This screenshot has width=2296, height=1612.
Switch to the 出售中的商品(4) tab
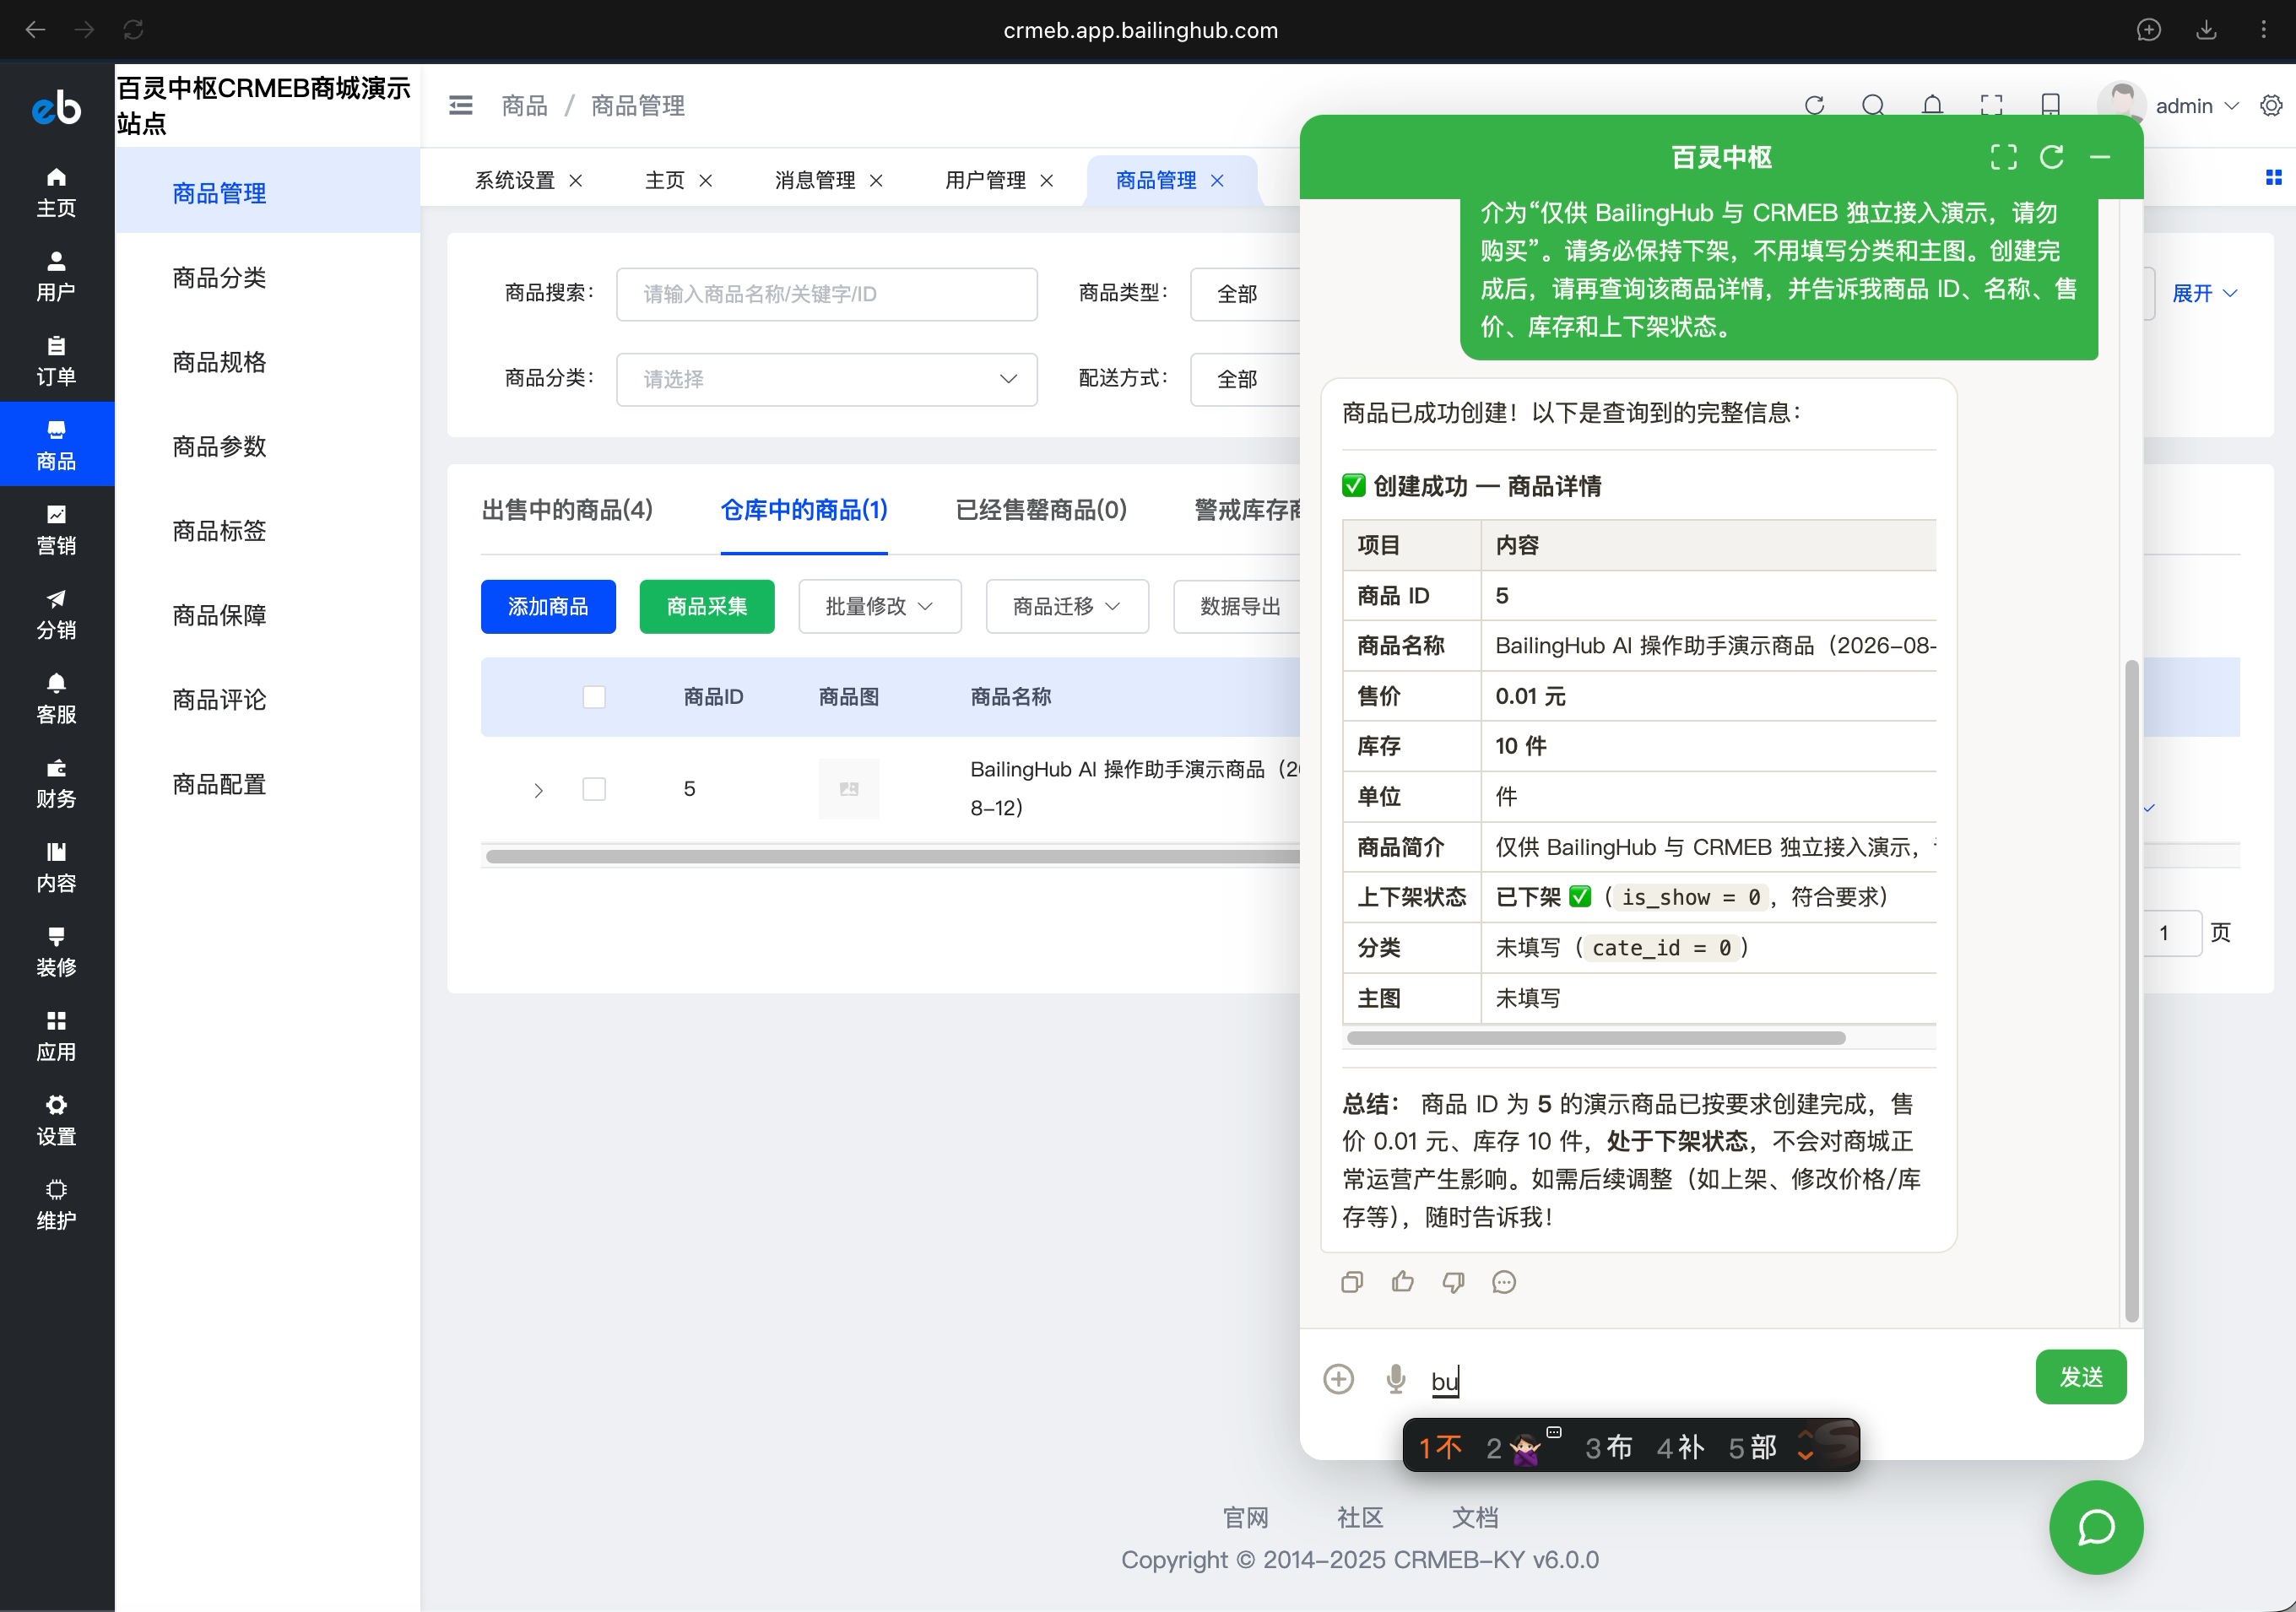567,510
